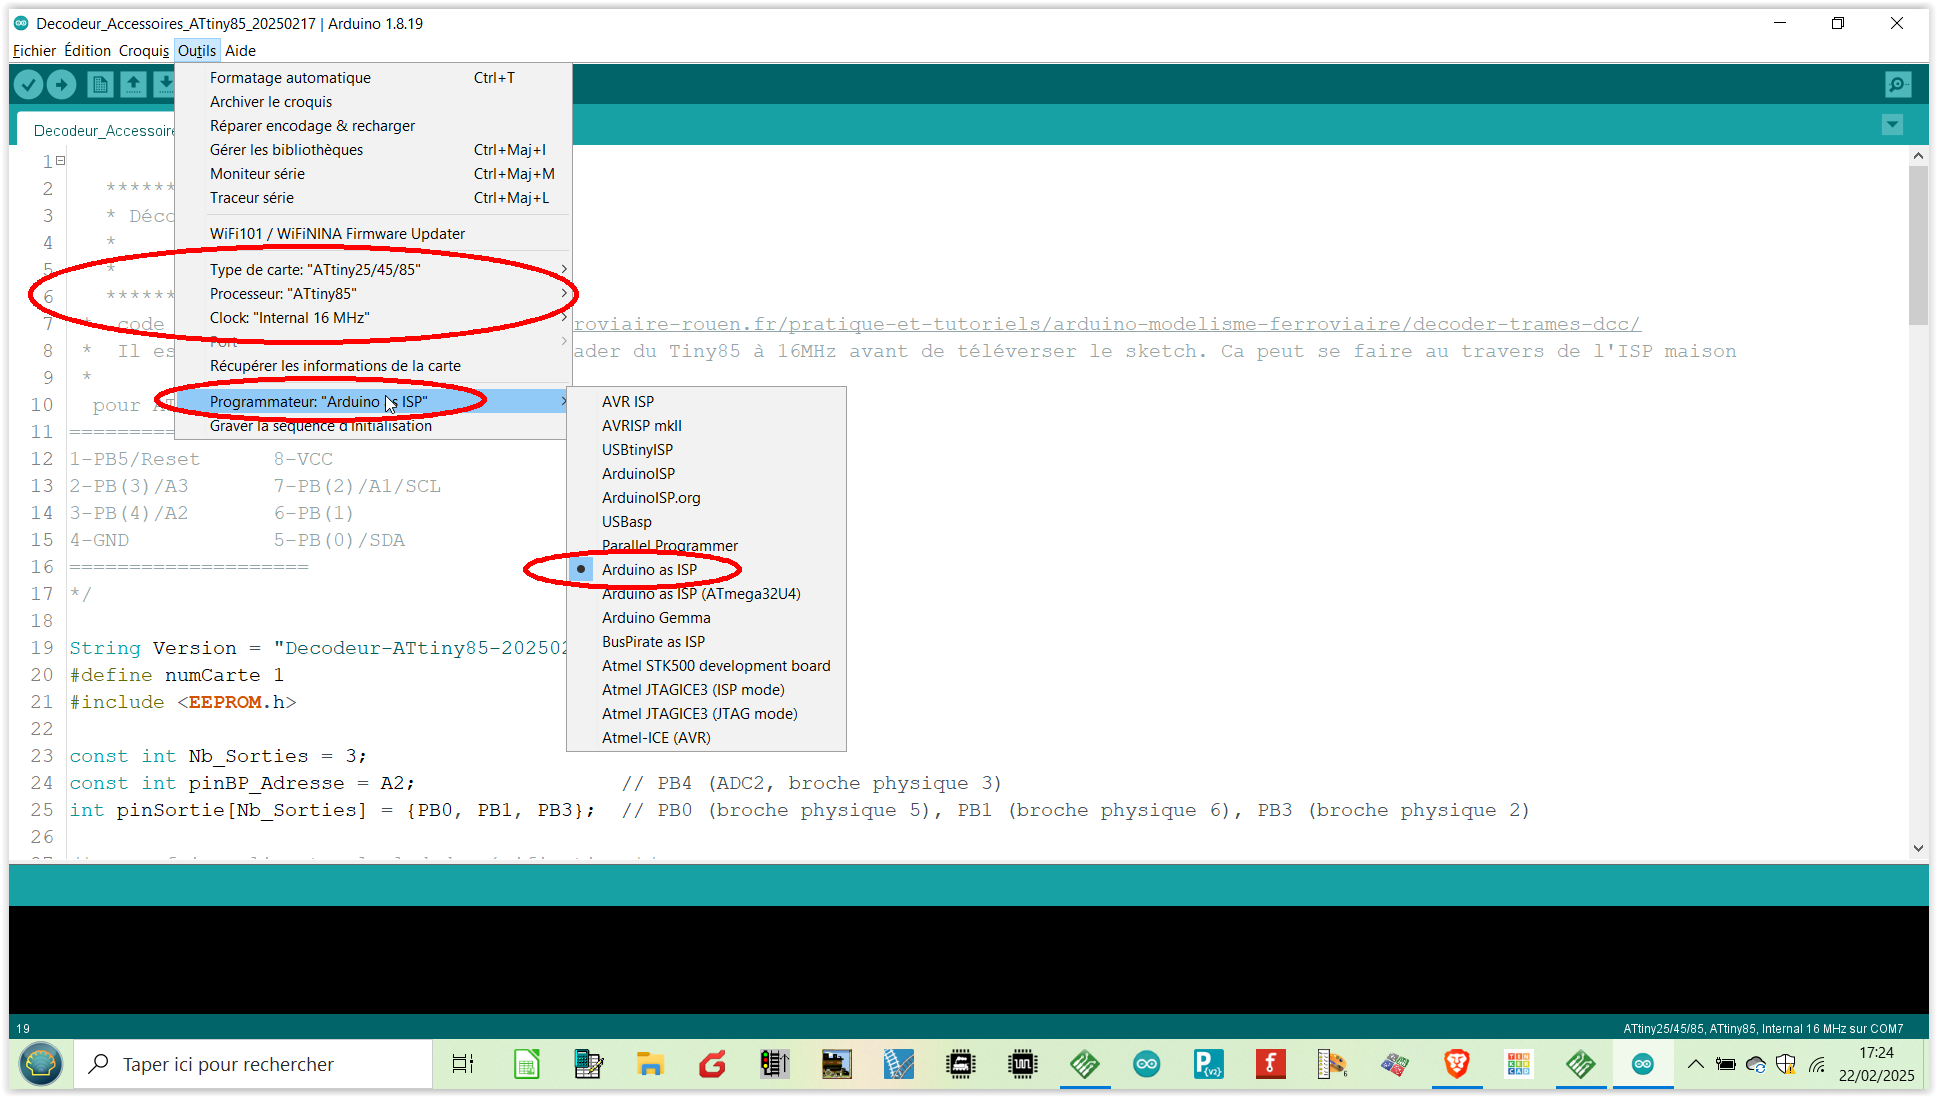Open the Aide menu

(x=240, y=51)
